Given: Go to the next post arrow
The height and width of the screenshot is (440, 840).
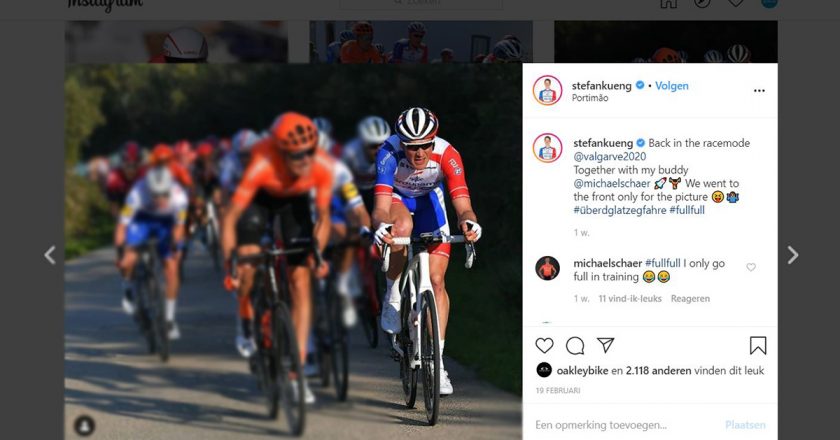Looking at the screenshot, I should 793,255.
